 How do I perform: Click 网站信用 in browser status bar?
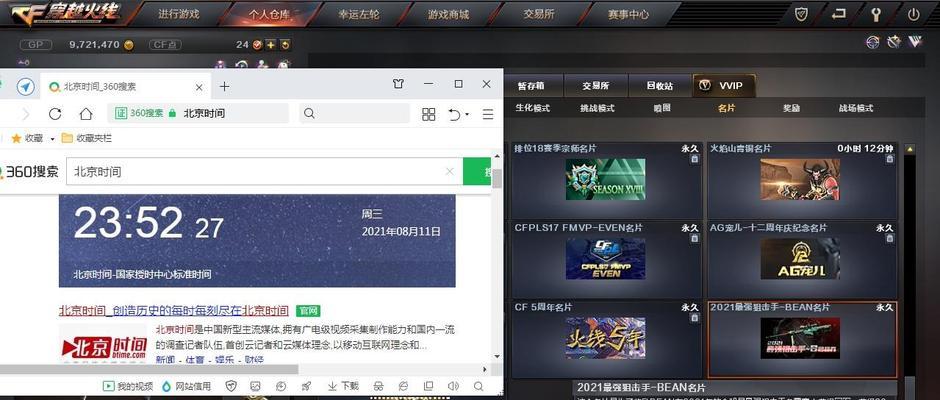tap(186, 386)
